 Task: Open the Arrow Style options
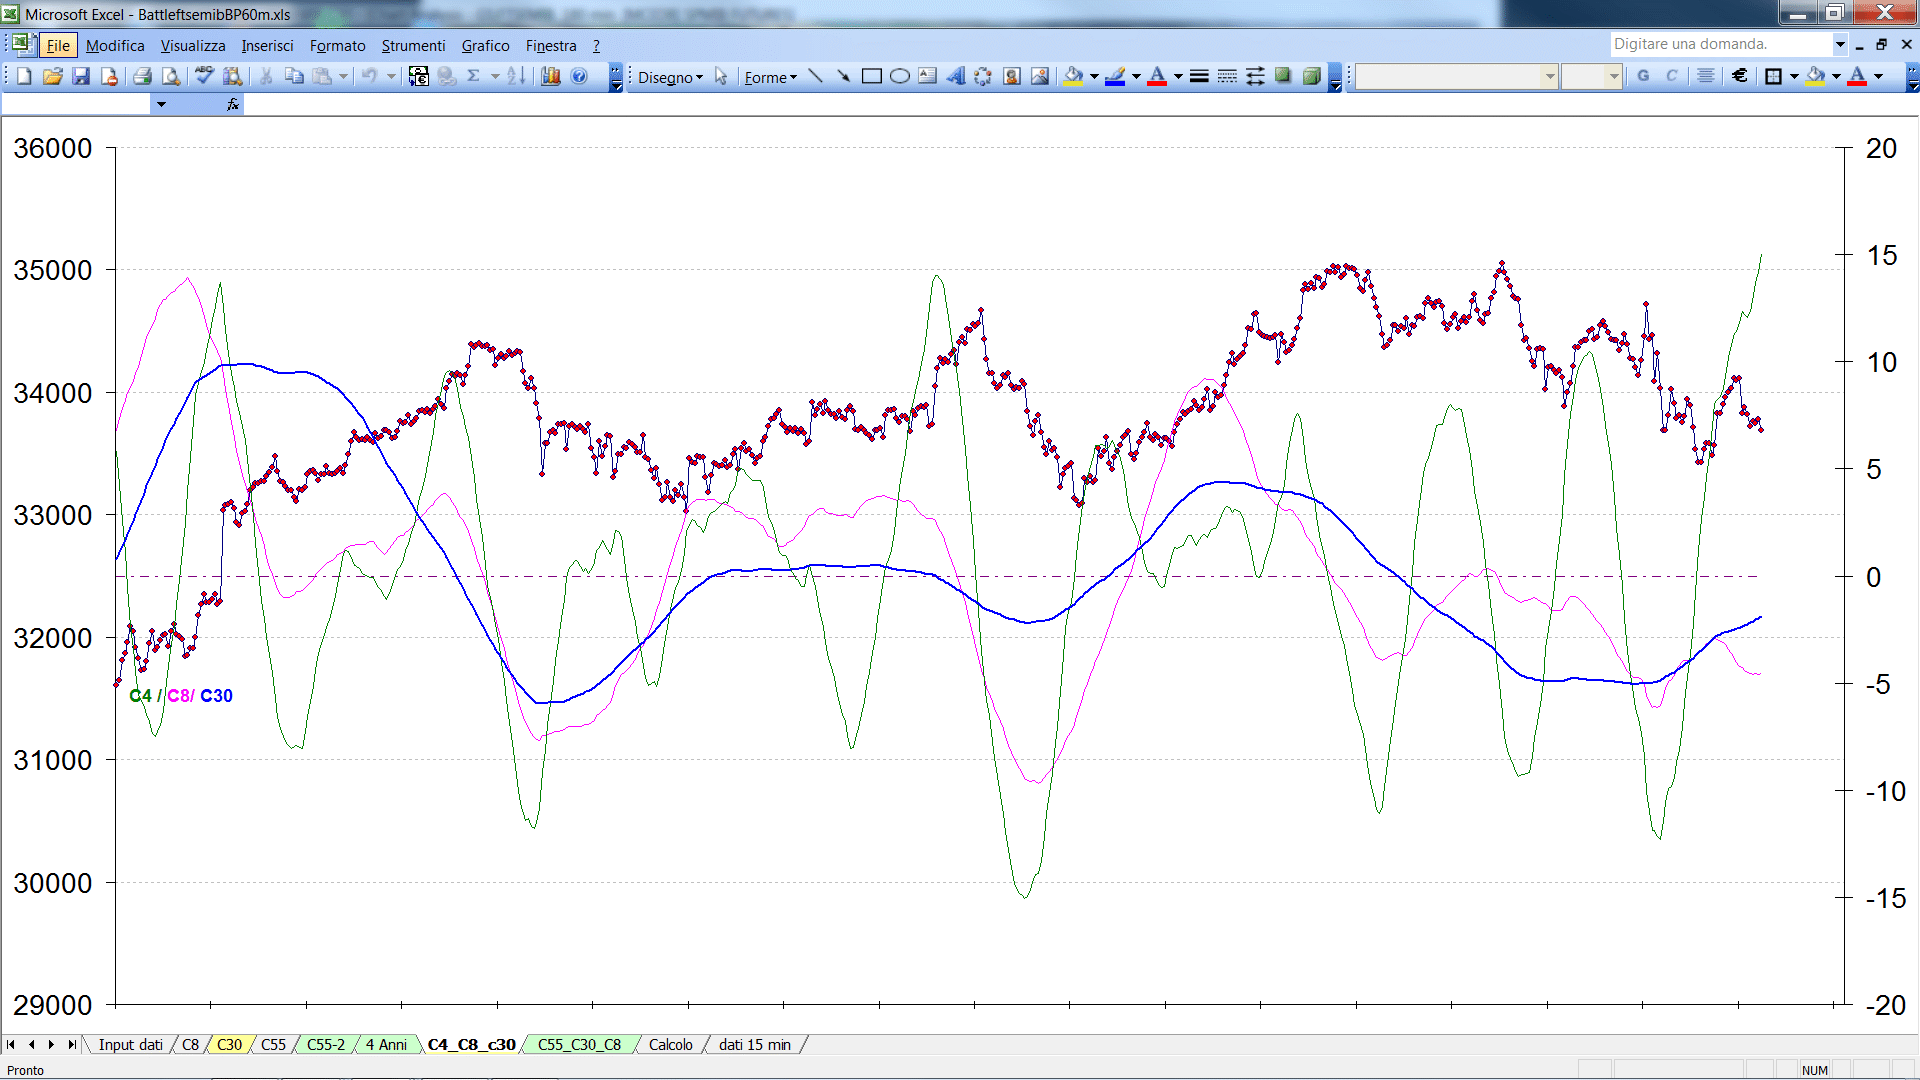pyautogui.click(x=1255, y=76)
